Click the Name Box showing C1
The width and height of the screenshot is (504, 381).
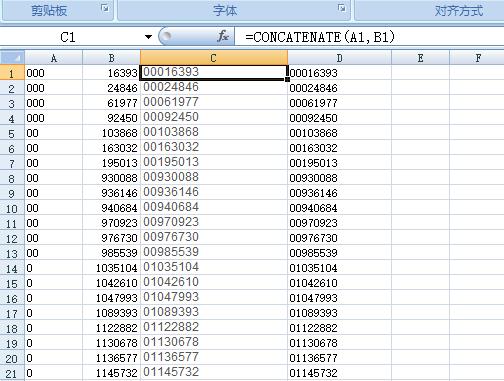[68, 37]
